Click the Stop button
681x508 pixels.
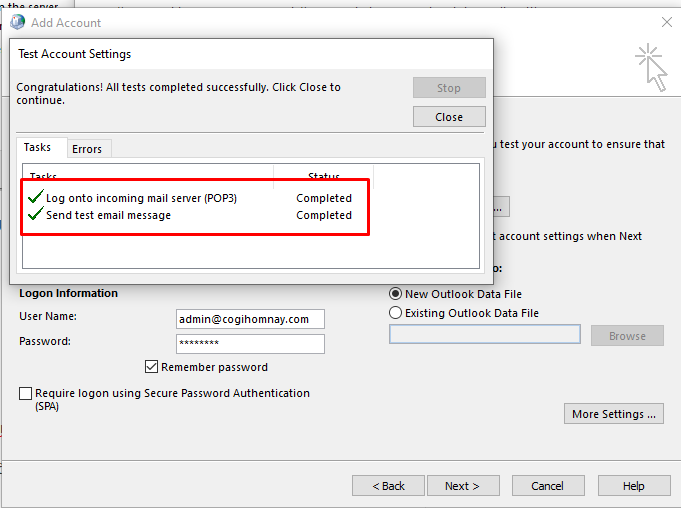tap(449, 88)
